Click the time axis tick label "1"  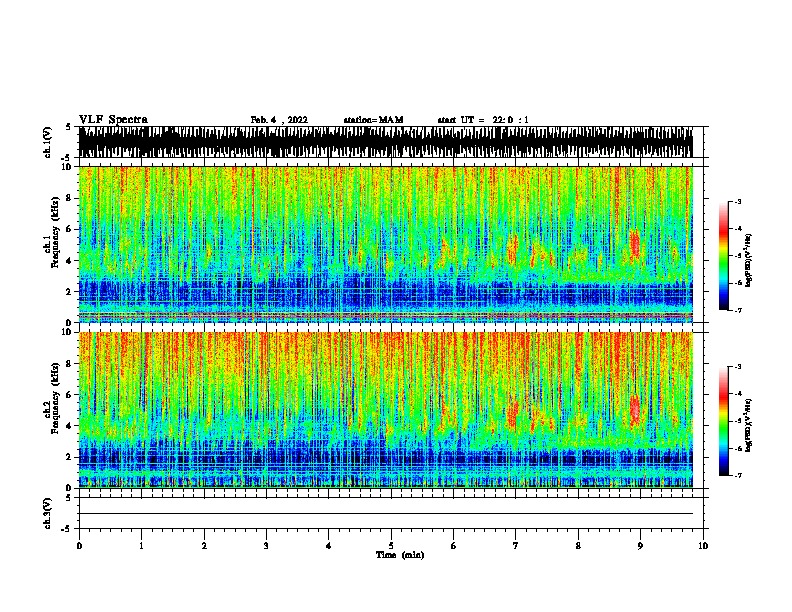141,546
